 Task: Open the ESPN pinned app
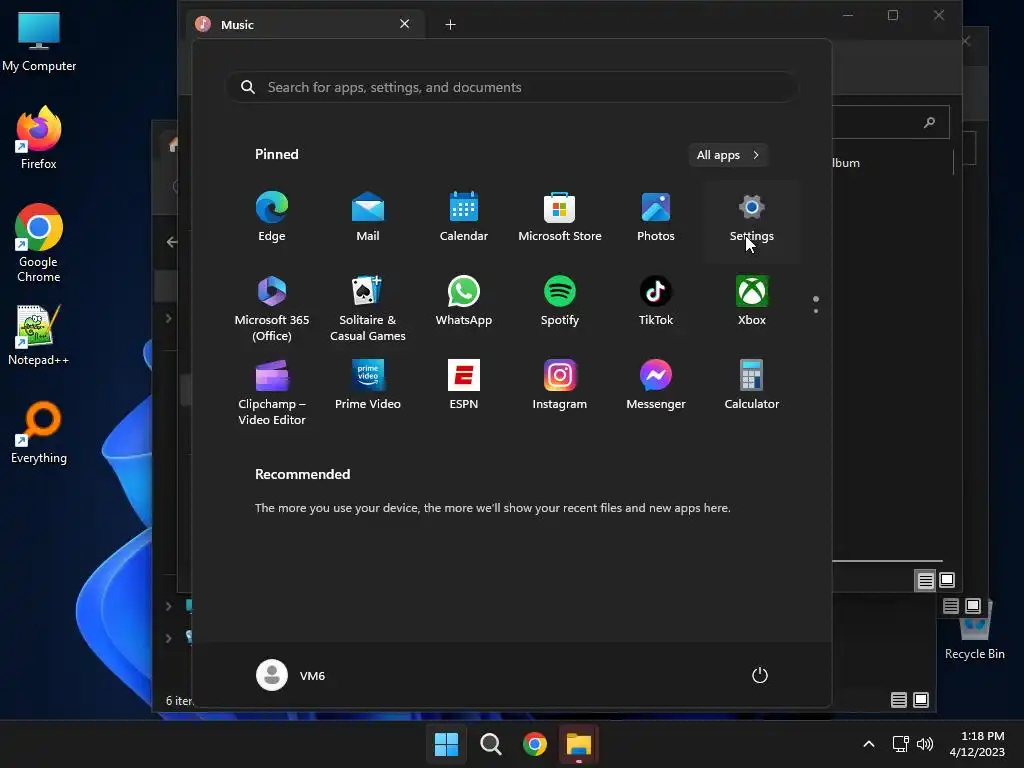(x=464, y=385)
